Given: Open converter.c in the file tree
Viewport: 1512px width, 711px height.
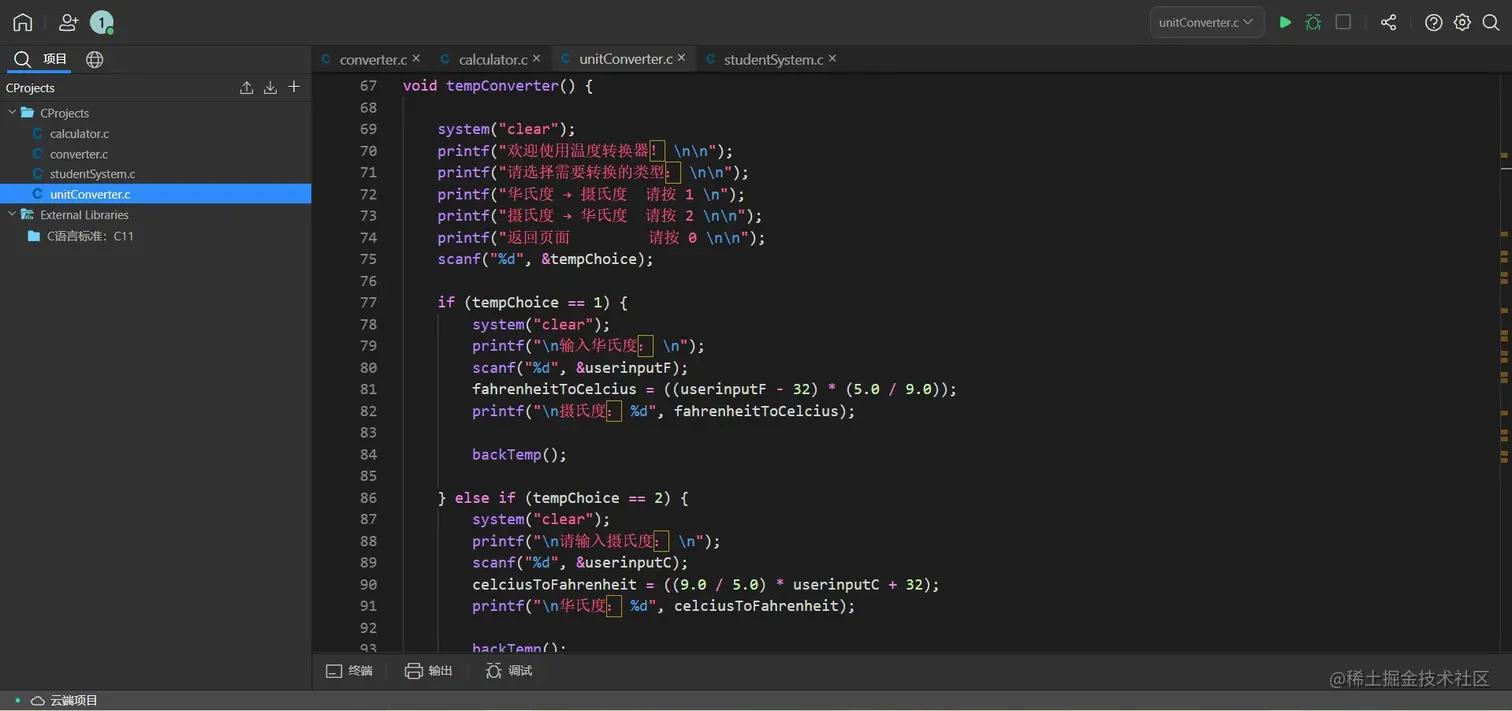Looking at the screenshot, I should 78,154.
